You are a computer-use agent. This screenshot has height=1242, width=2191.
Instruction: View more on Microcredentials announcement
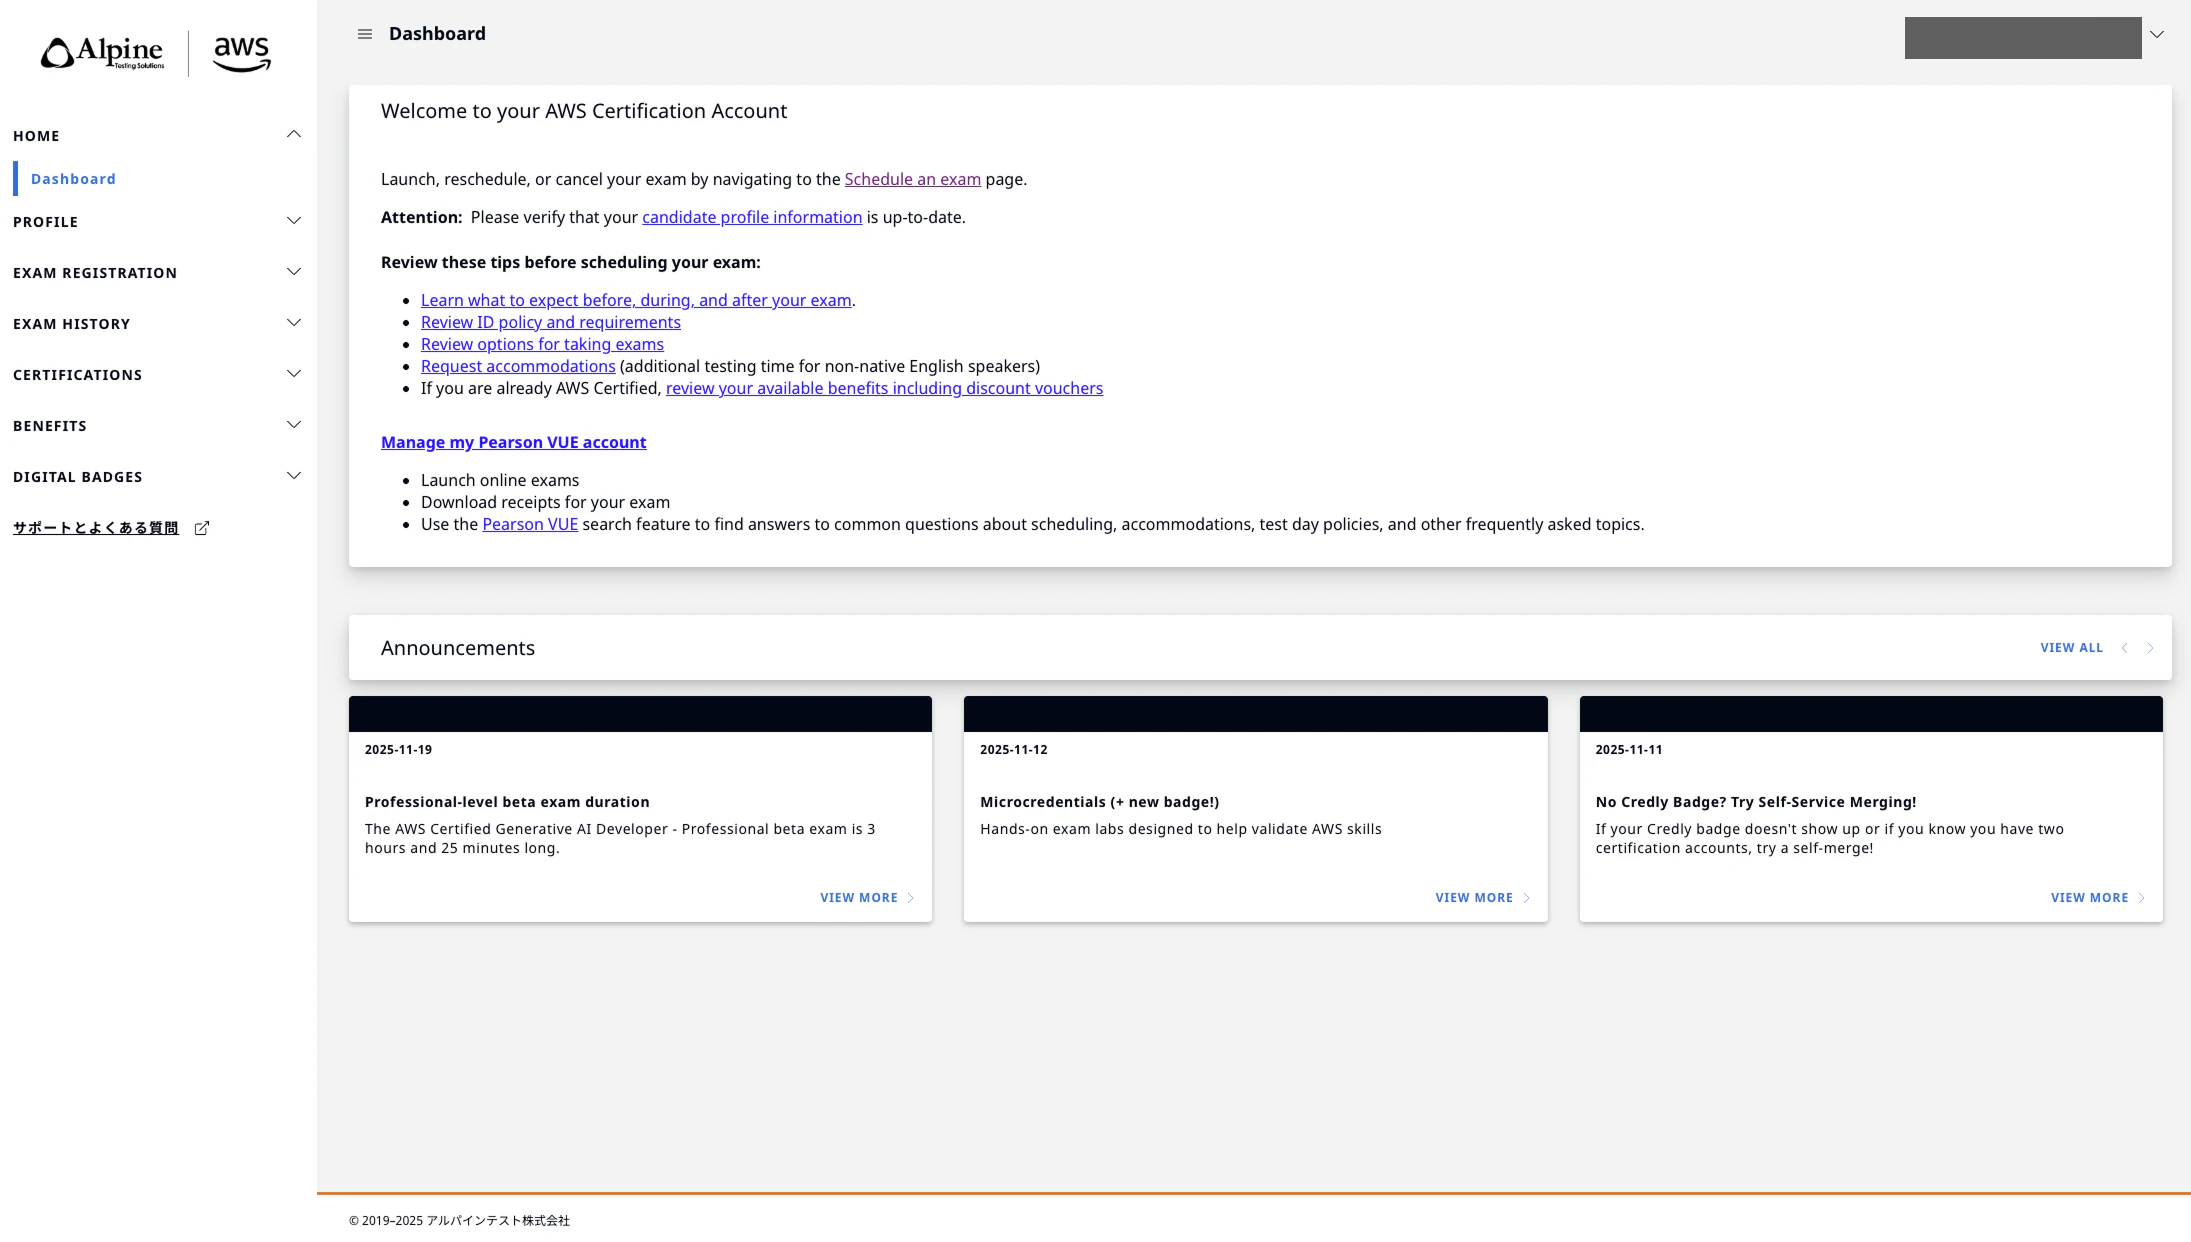tap(1483, 898)
